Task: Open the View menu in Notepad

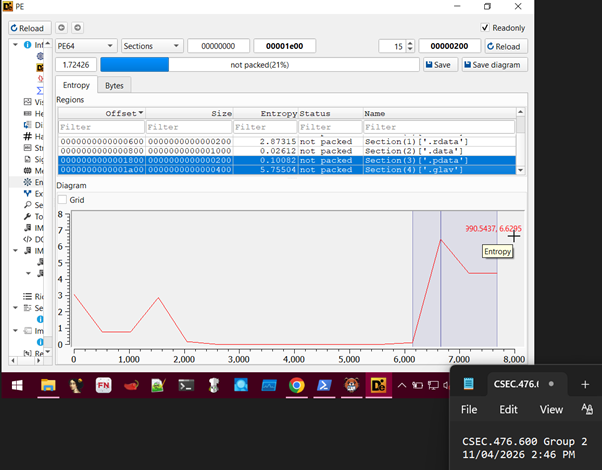Action: click(x=551, y=409)
